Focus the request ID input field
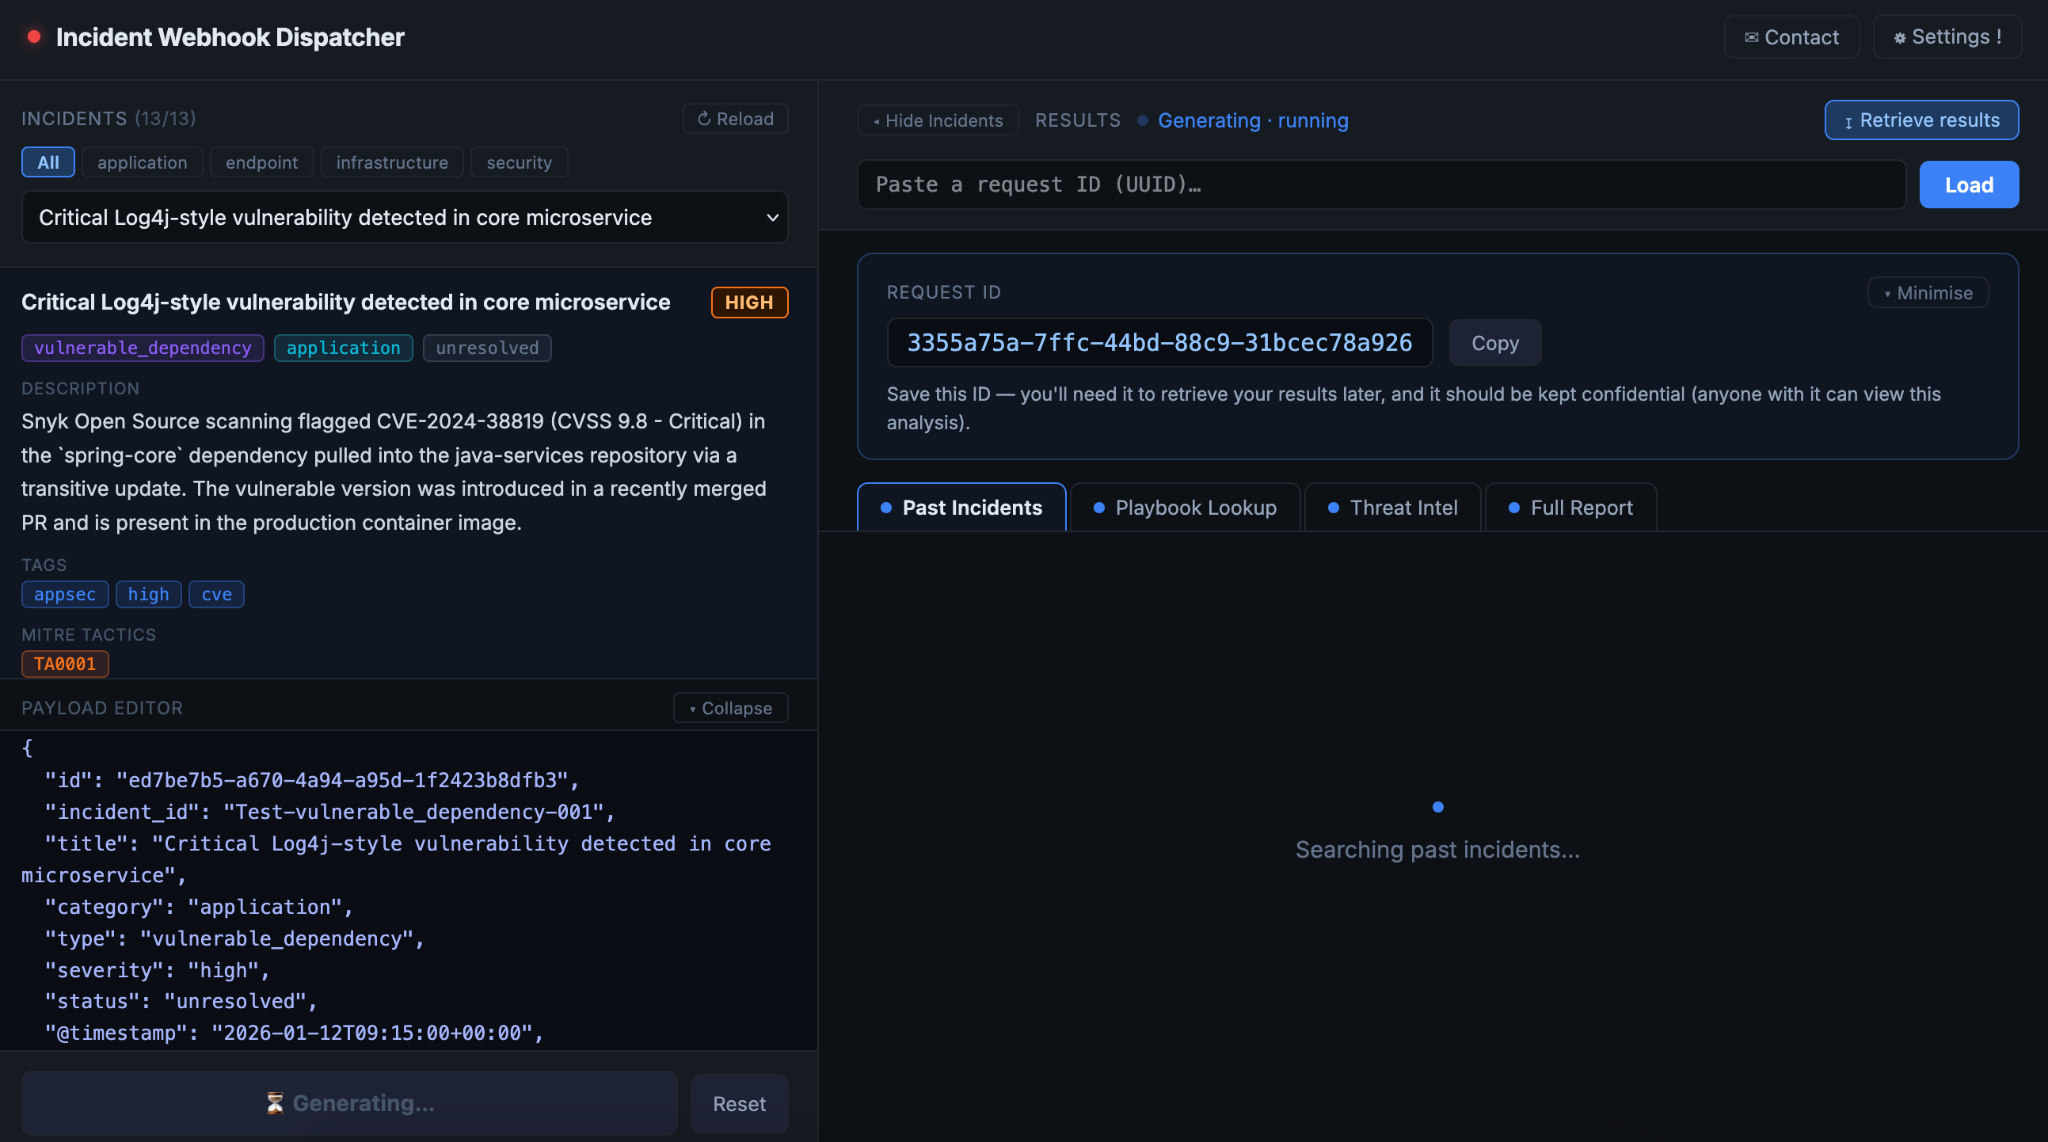 (1381, 185)
